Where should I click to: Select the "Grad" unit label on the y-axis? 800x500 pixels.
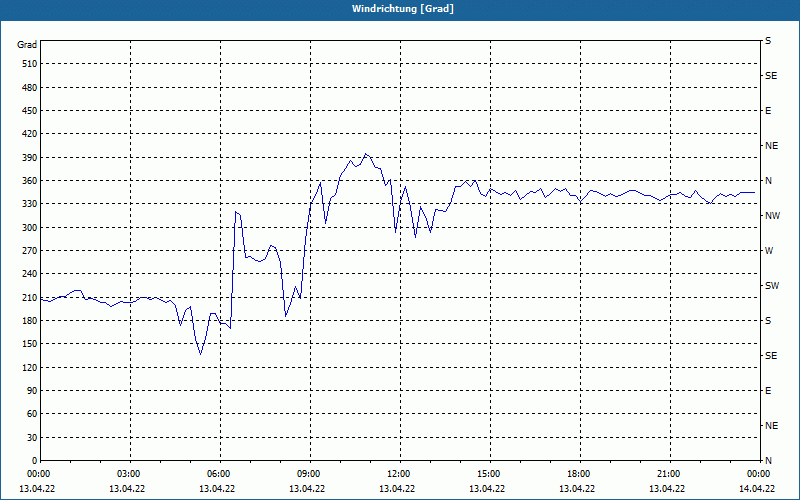pyautogui.click(x=27, y=45)
